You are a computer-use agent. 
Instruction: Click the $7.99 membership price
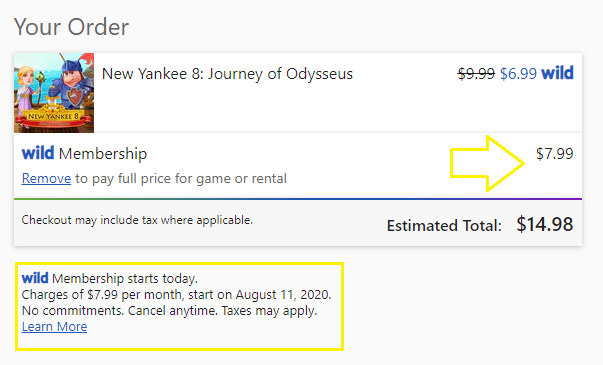tap(555, 153)
